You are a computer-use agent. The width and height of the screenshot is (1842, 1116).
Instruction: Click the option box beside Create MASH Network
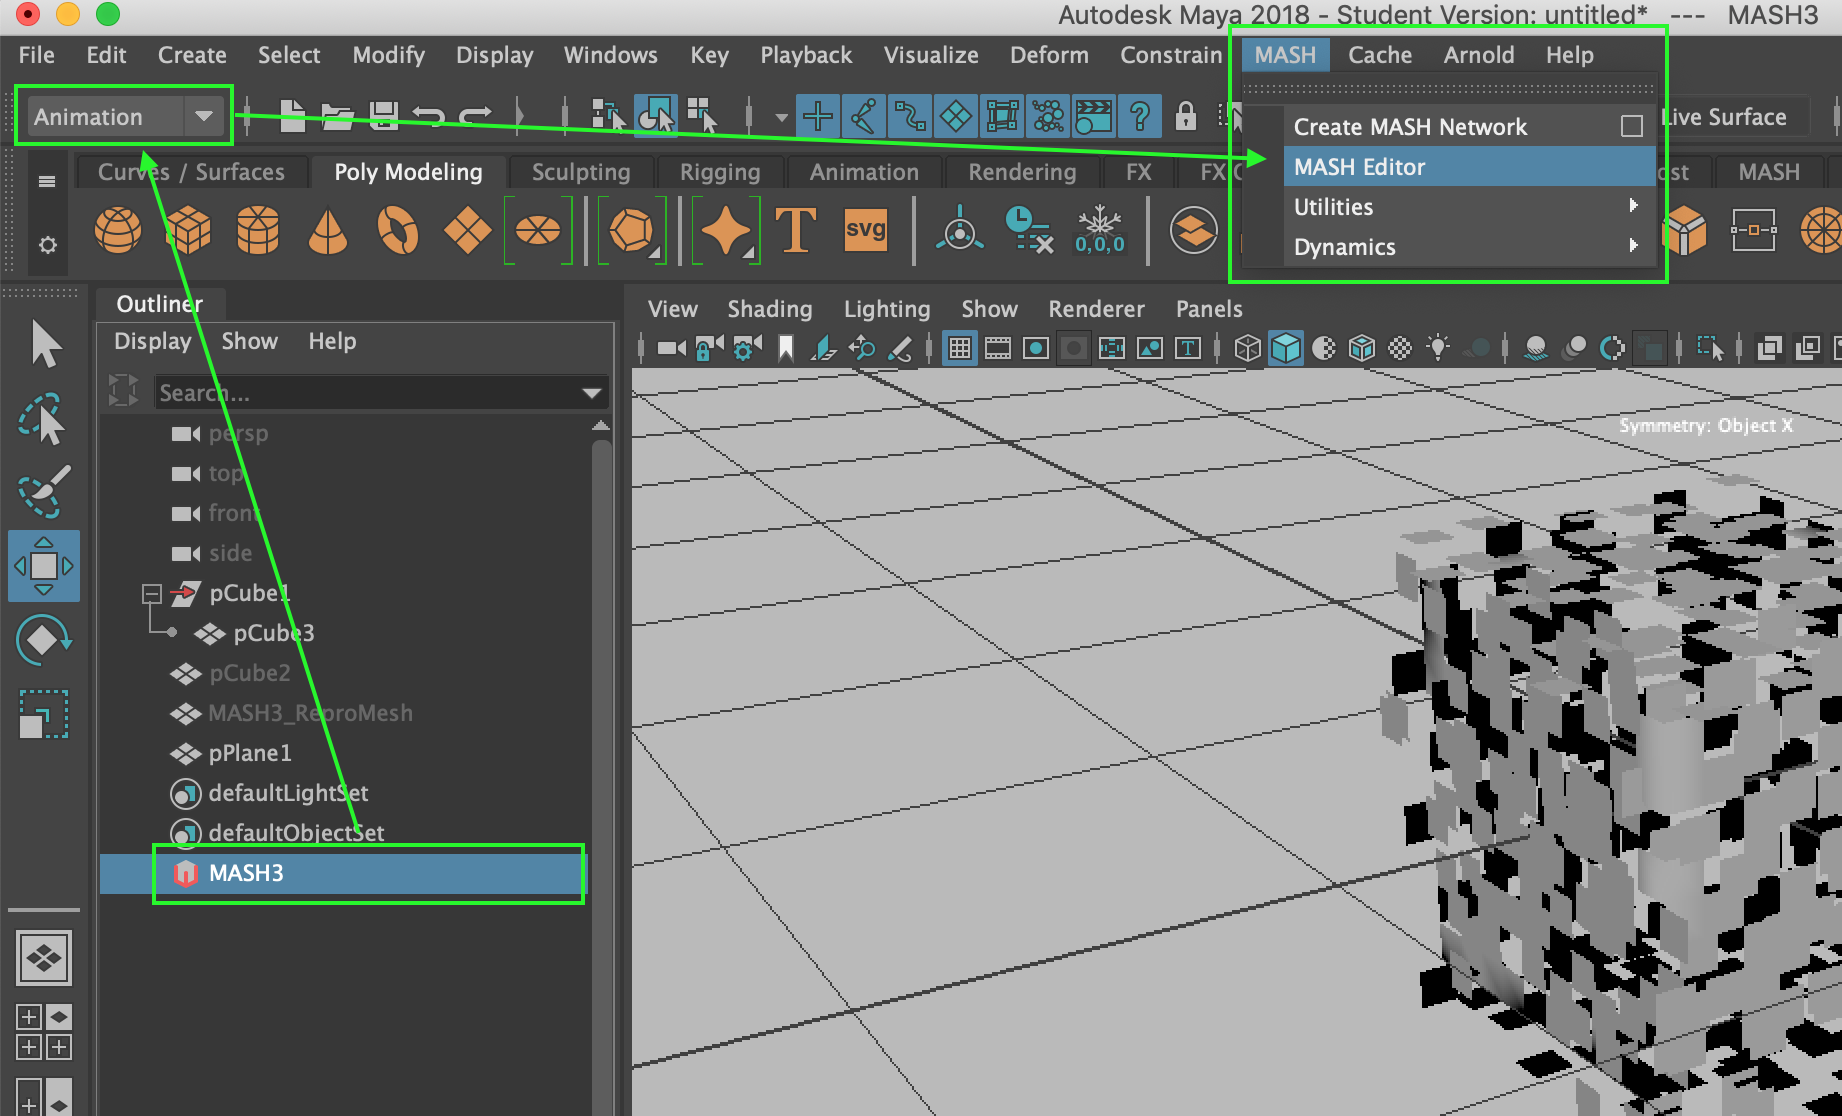tap(1633, 126)
